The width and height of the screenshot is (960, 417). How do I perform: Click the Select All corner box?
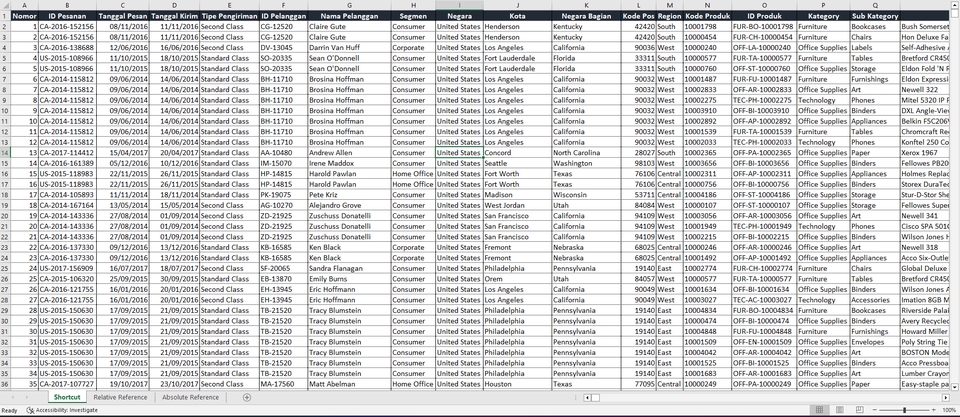(x=5, y=6)
